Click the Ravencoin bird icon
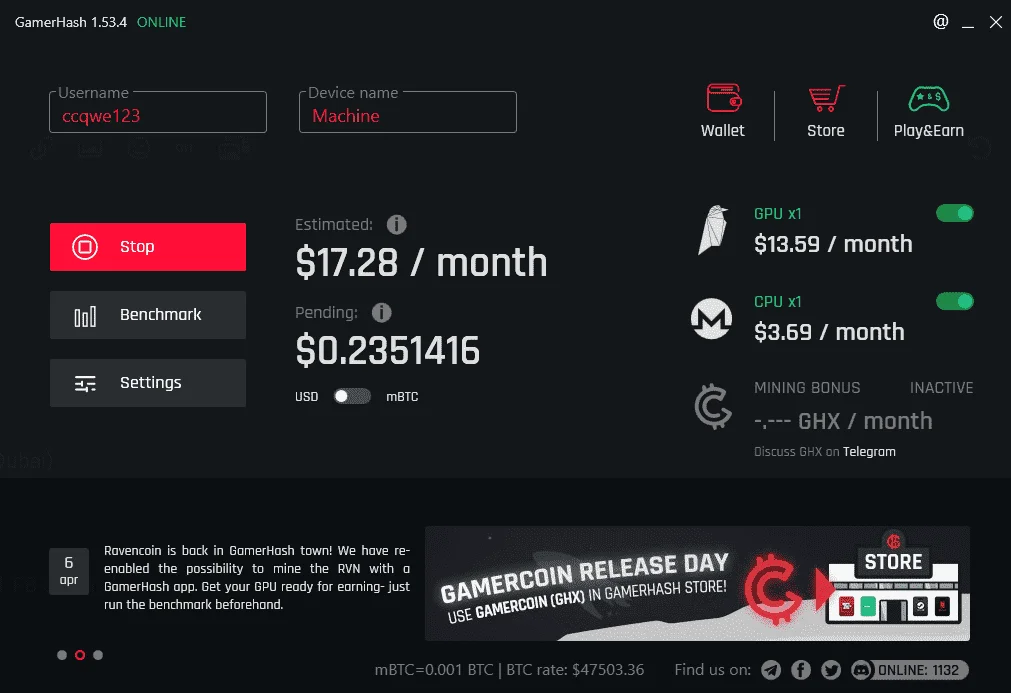 click(713, 231)
